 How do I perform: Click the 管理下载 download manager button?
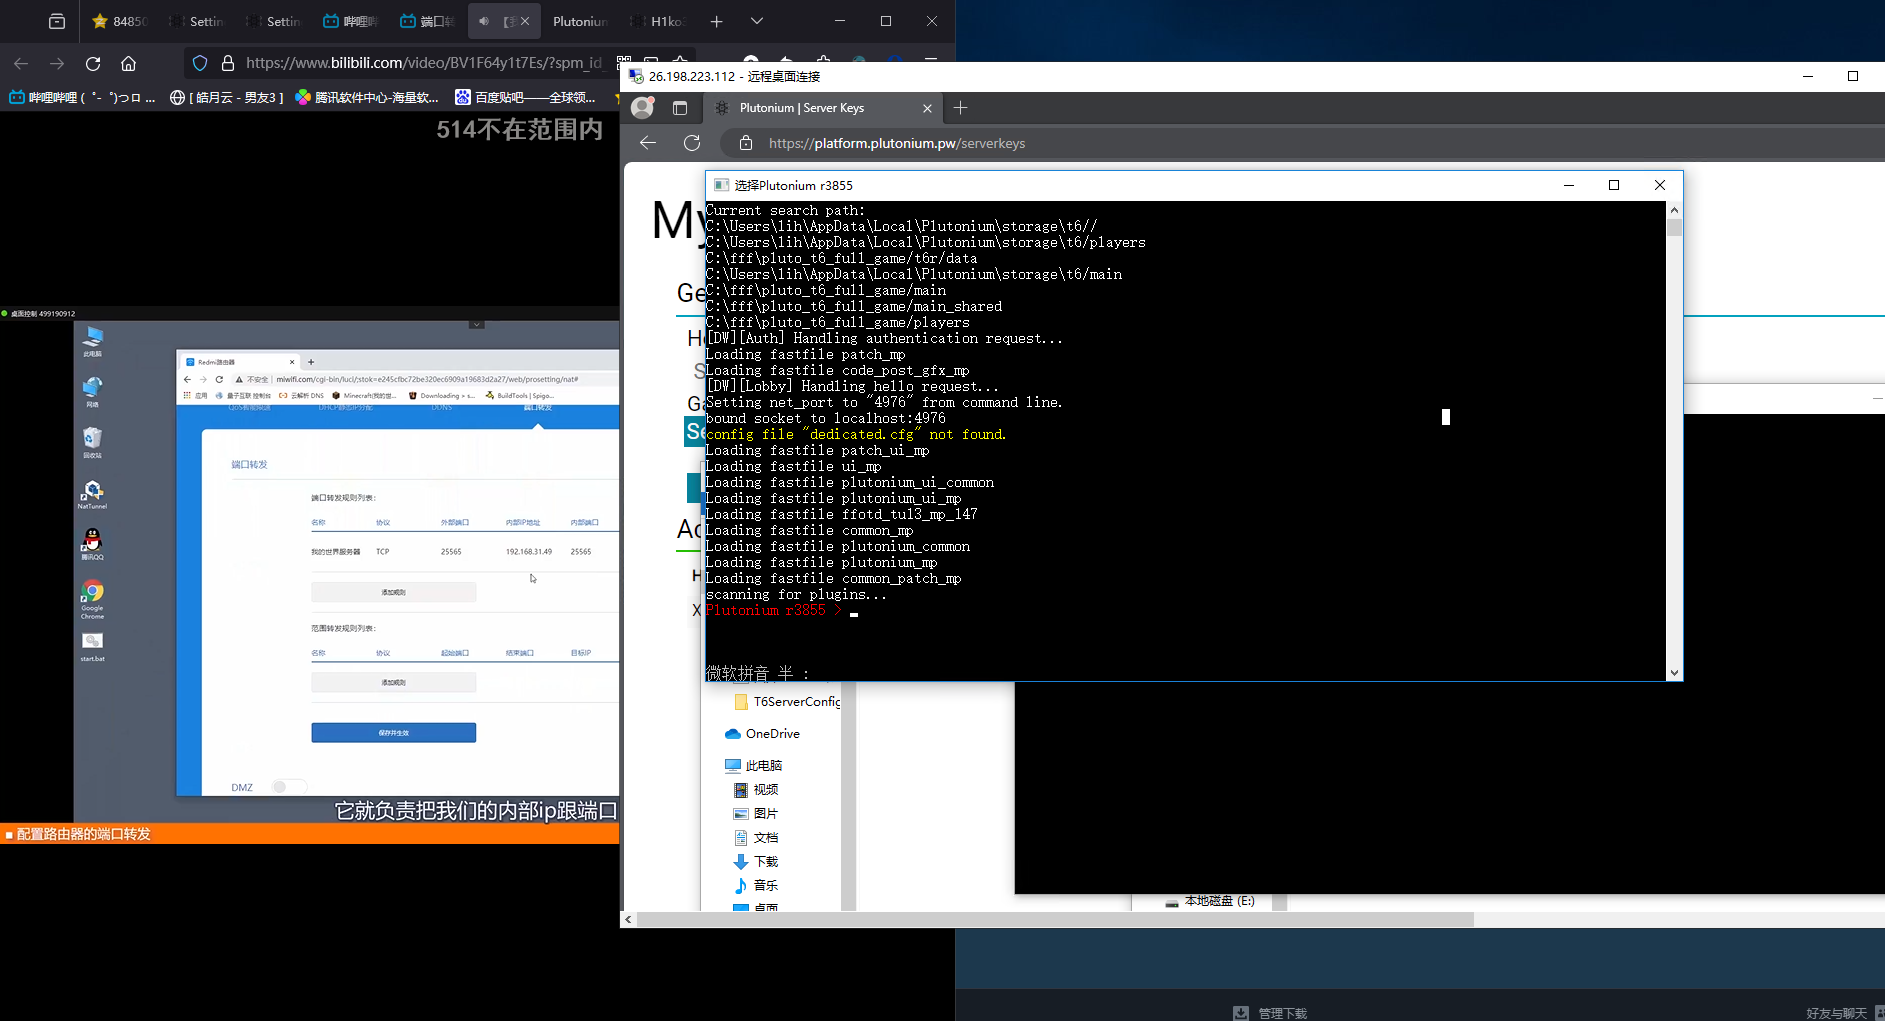point(1272,1013)
